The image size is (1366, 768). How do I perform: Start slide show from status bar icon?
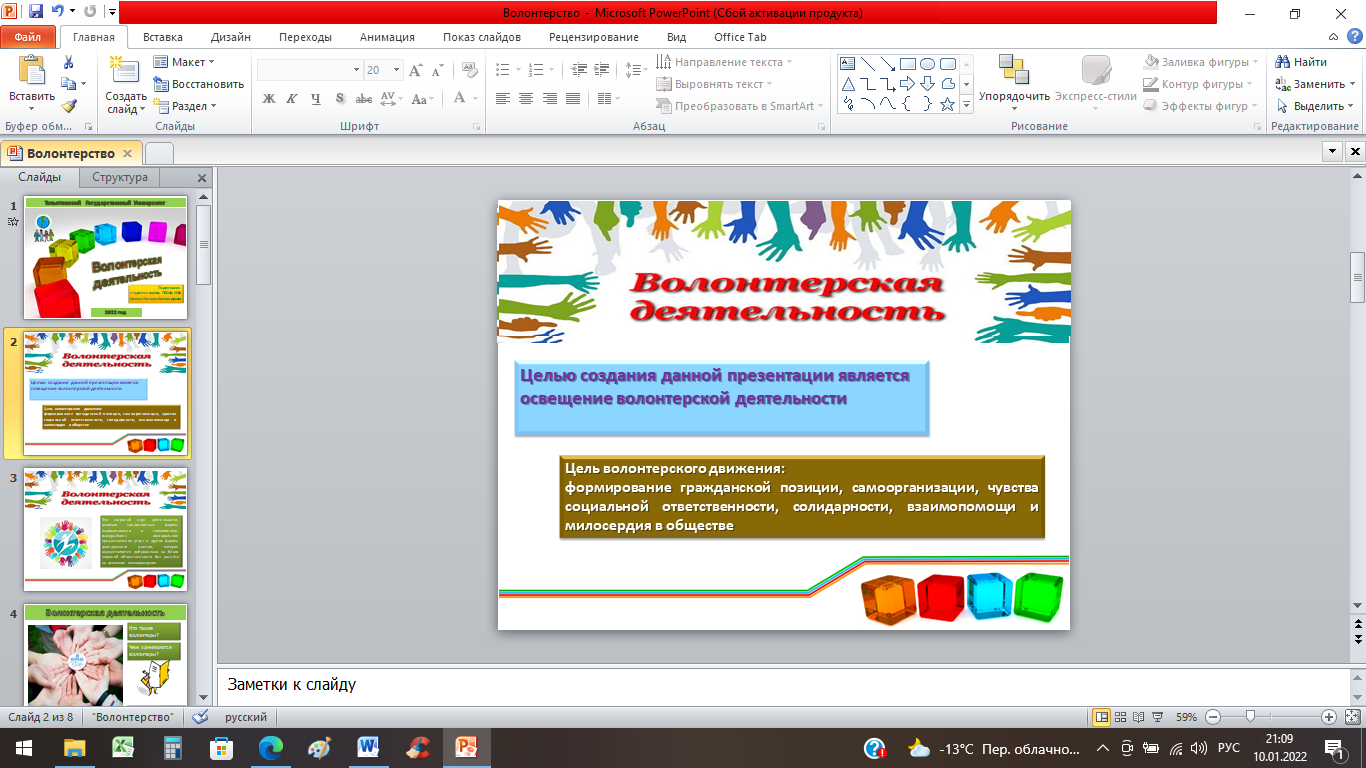[1156, 717]
